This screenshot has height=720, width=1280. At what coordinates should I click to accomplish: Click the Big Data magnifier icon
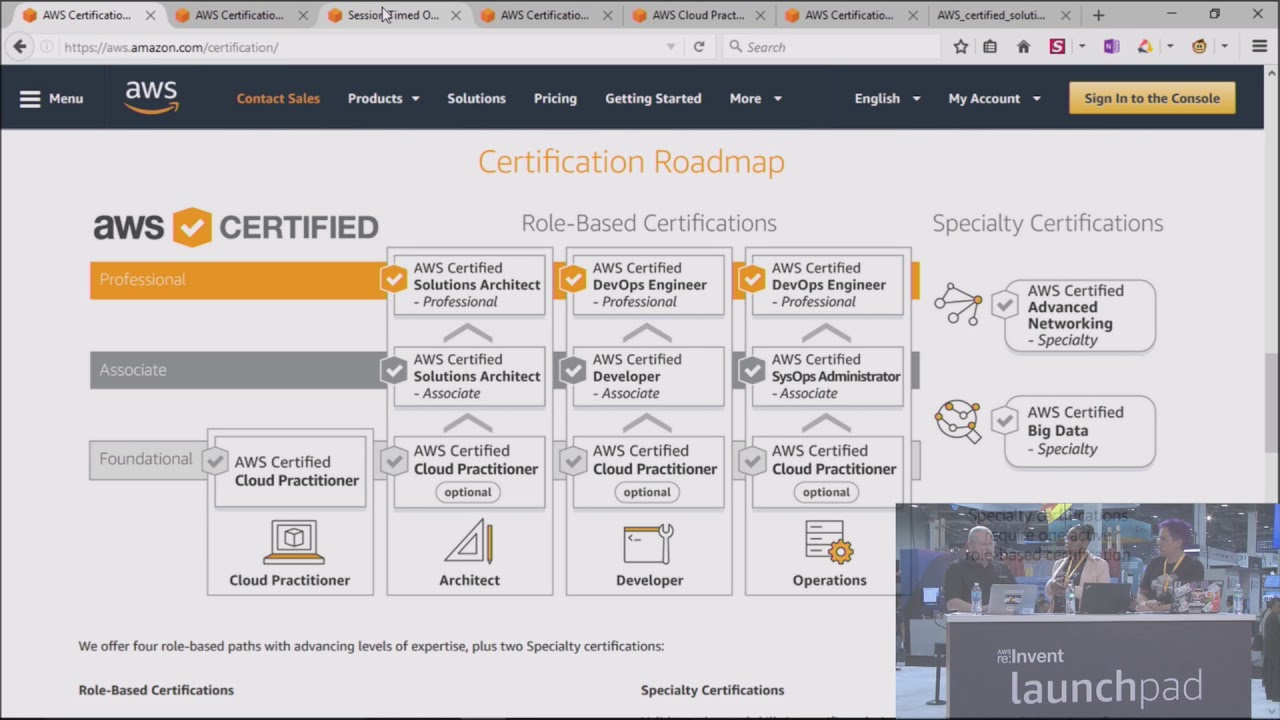tap(958, 421)
